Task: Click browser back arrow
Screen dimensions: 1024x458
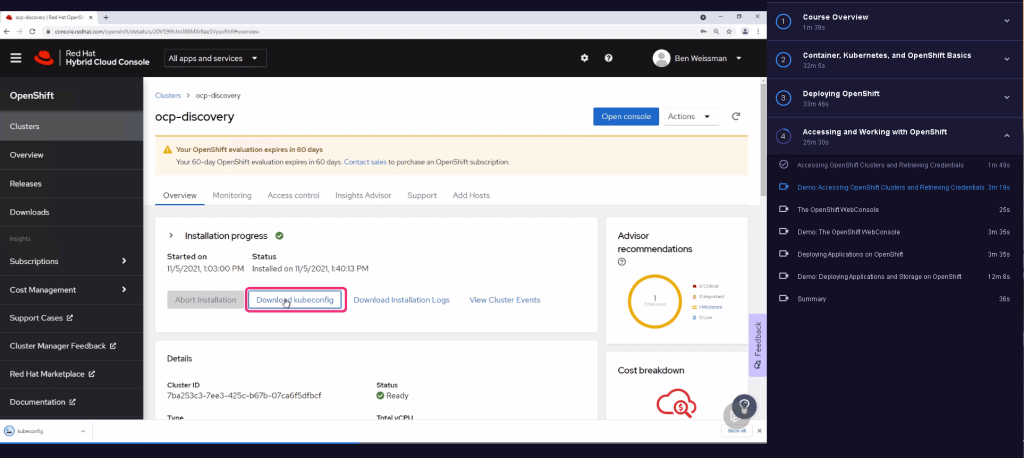Action: (7, 31)
